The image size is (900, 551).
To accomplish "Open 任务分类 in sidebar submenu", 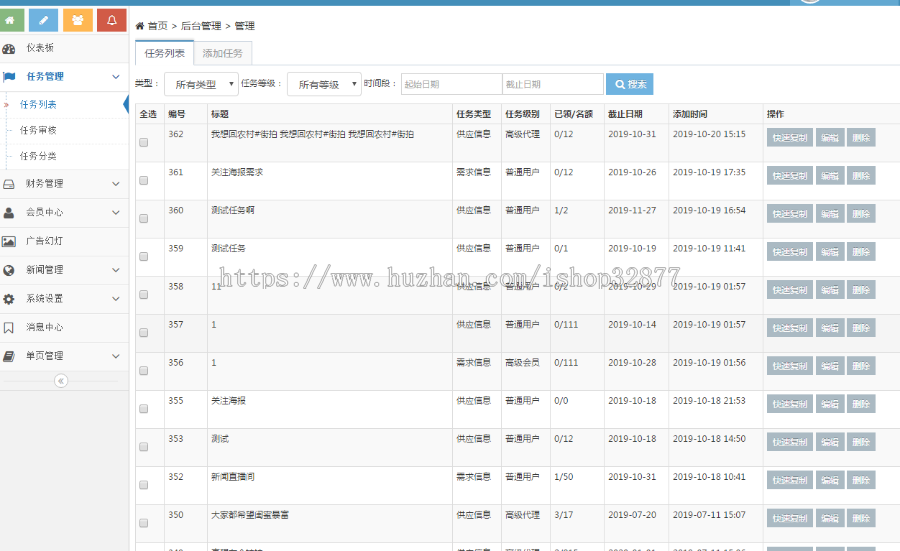I will [x=38, y=156].
